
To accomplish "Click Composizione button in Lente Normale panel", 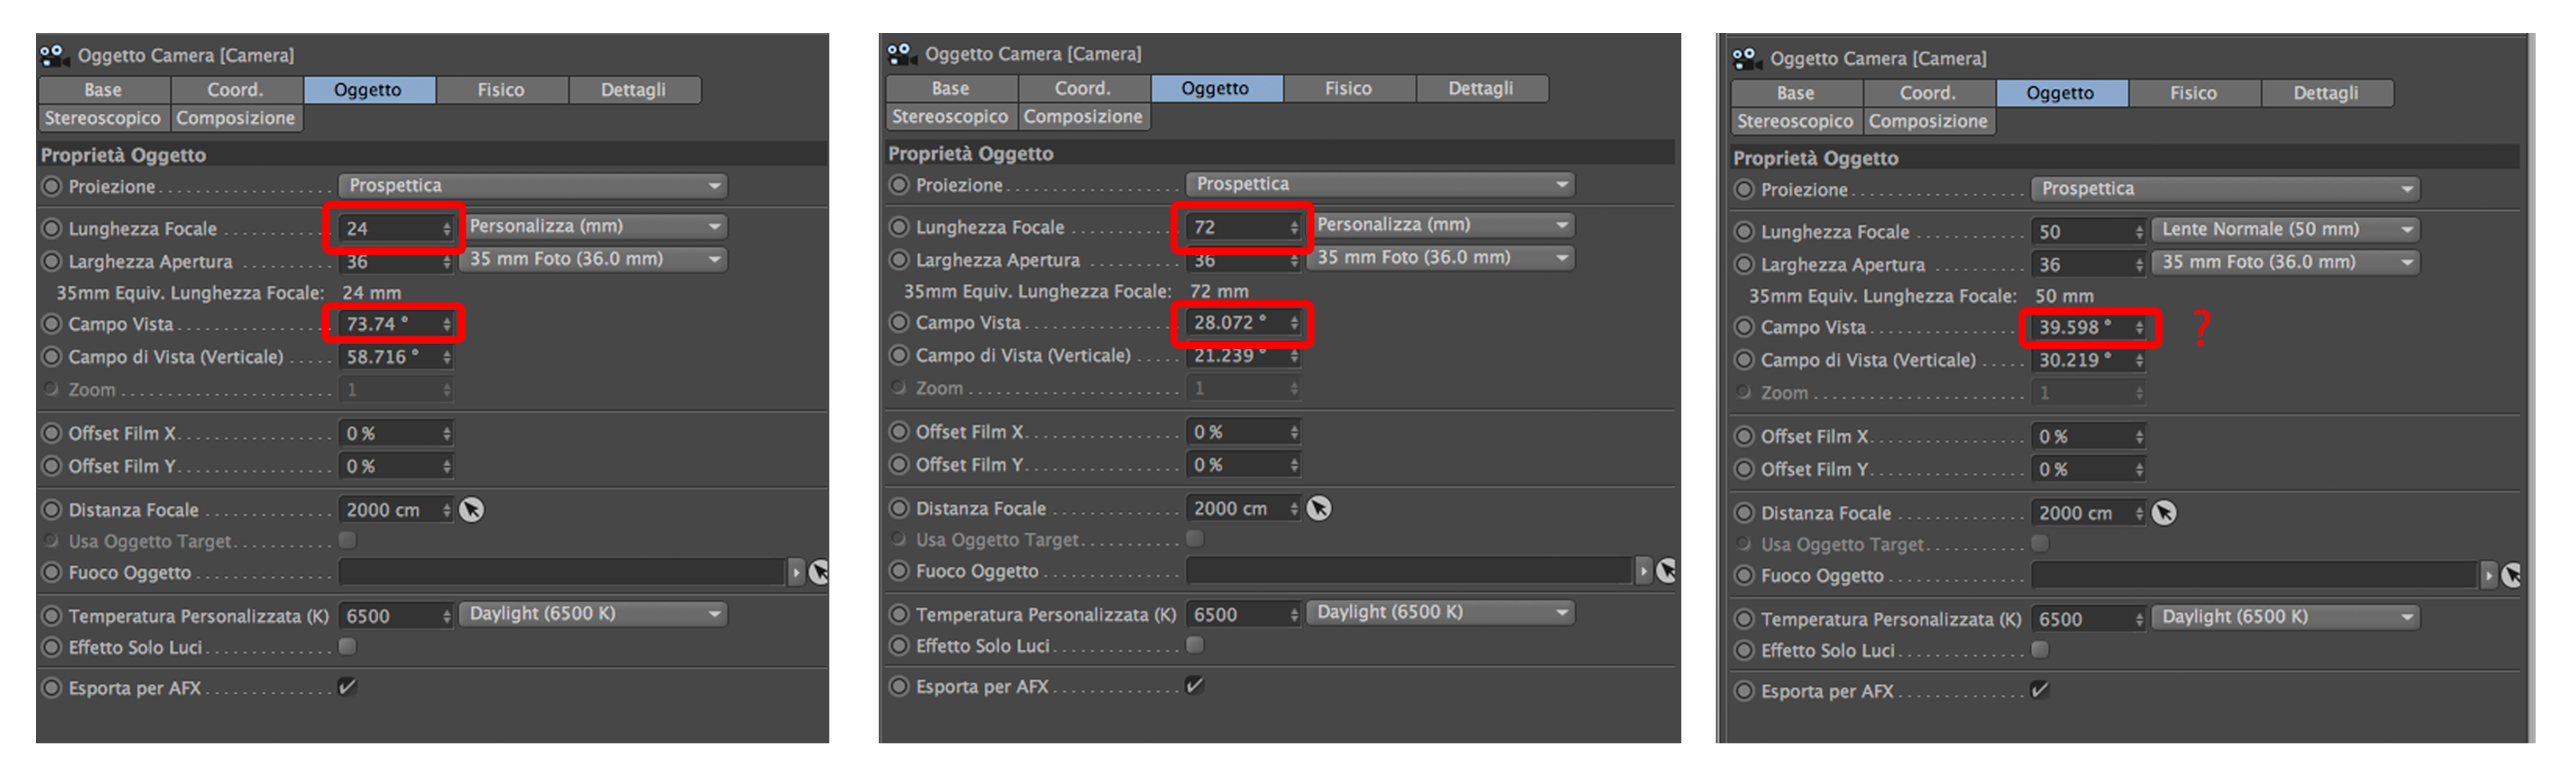I will pos(1928,121).
